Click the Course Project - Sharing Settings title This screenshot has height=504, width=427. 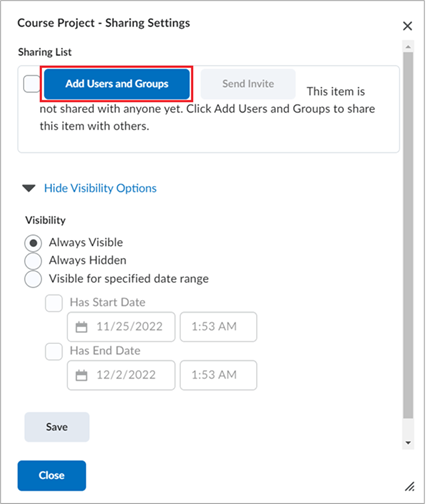[x=104, y=23]
